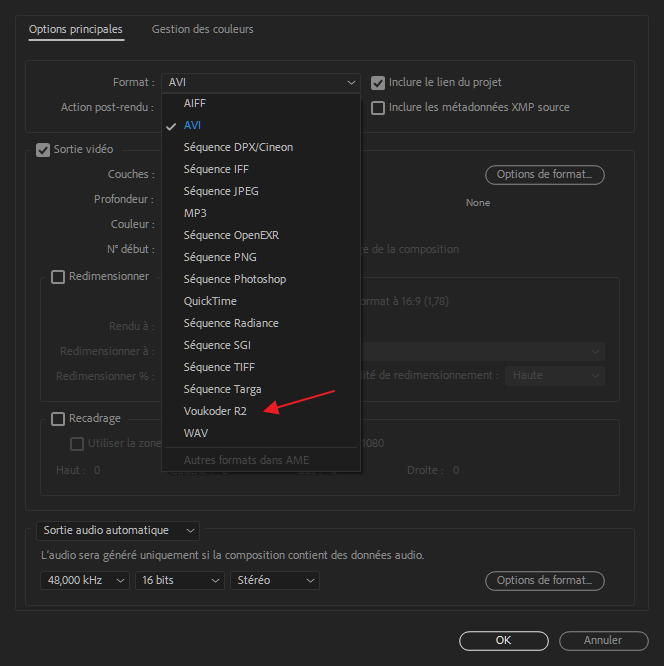This screenshot has height=666, width=664.
Task: Toggle Inclure le lien du projet checkbox
Action: click(379, 82)
